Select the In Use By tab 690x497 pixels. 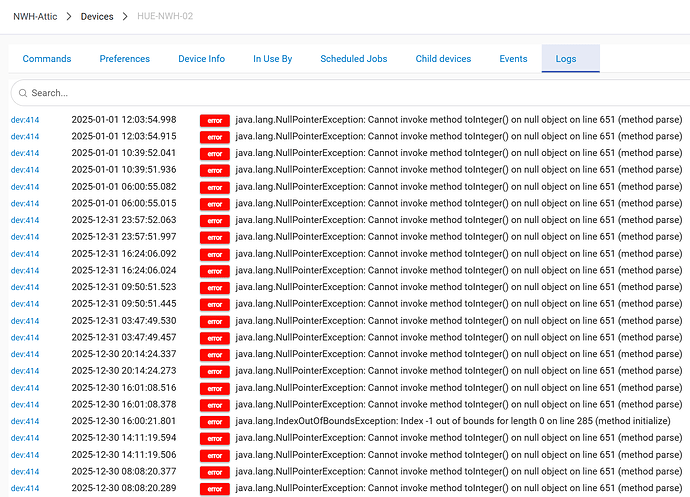[272, 59]
